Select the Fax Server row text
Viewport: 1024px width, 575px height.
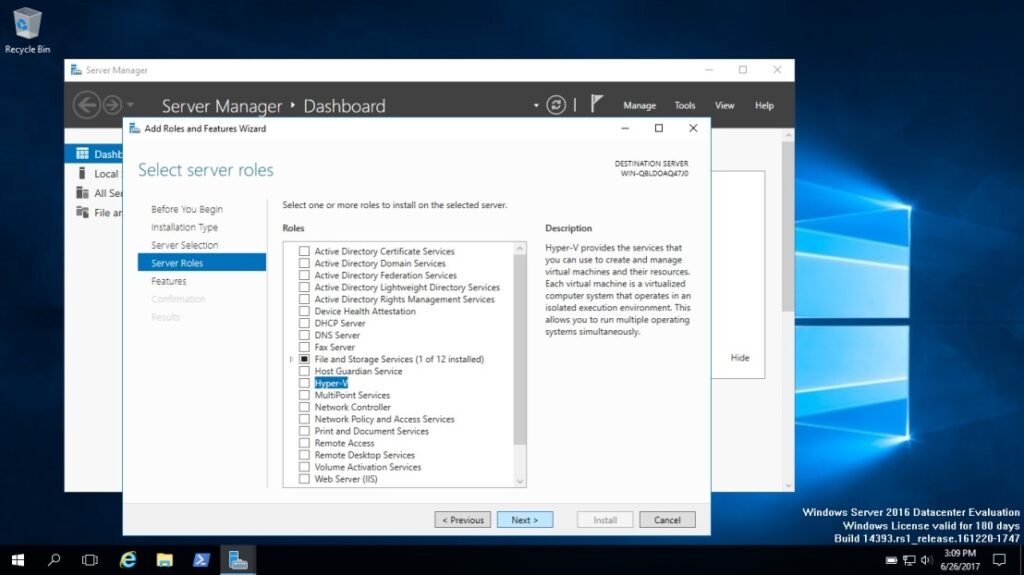tap(334, 347)
